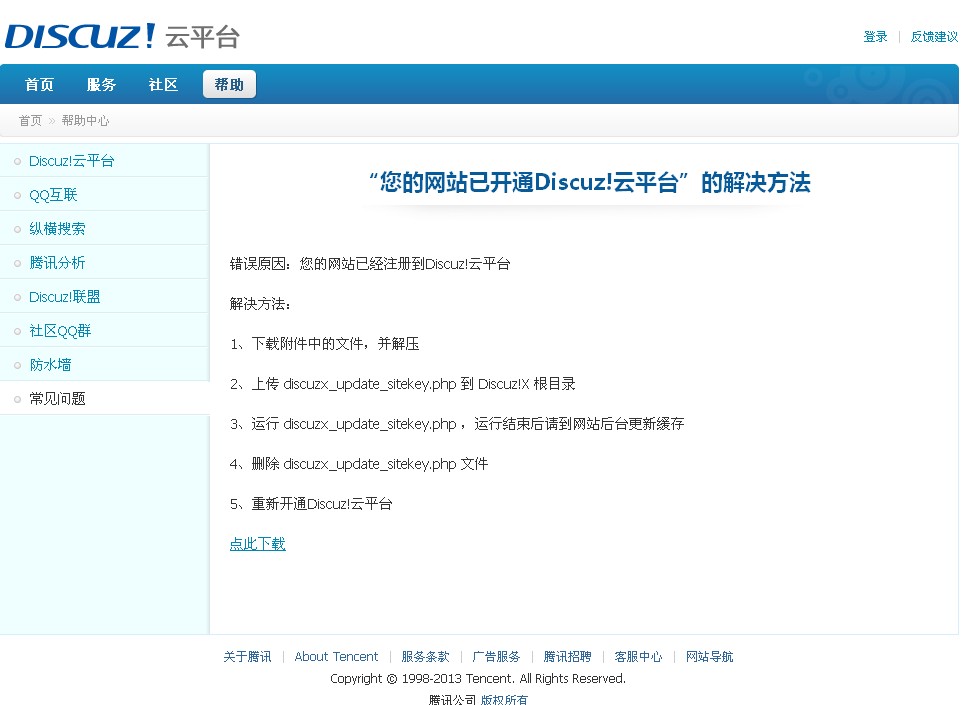
Task: Click the page heading about 解决方法
Action: [590, 182]
